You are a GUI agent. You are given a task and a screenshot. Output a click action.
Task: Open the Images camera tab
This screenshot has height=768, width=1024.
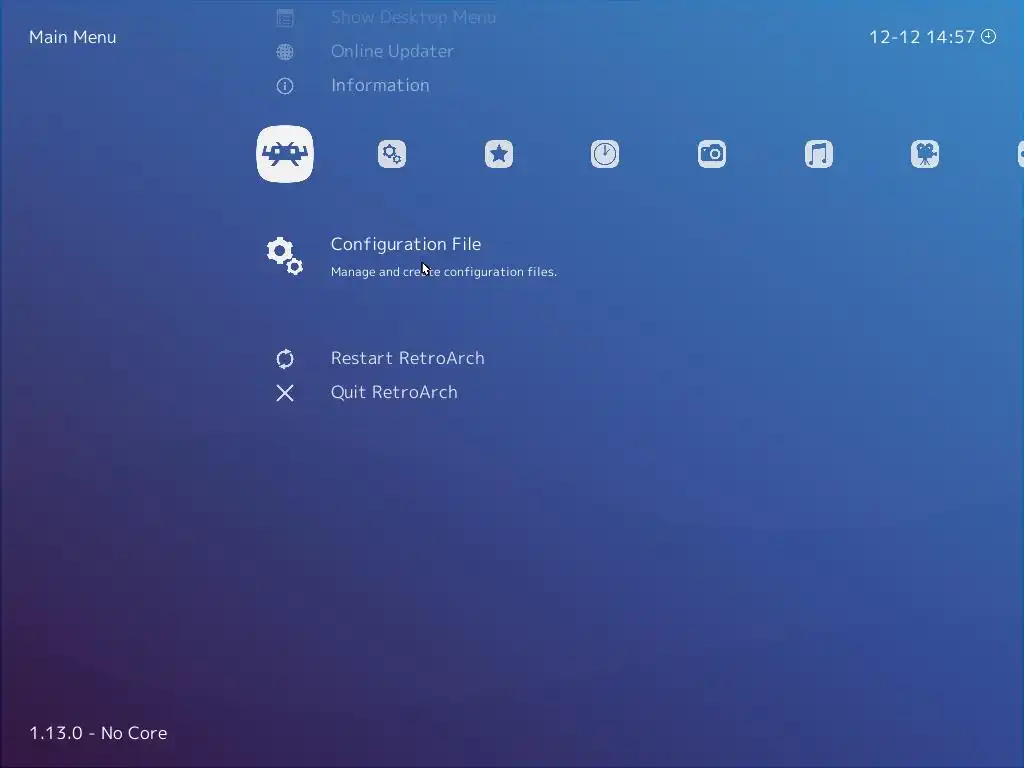tap(712, 154)
